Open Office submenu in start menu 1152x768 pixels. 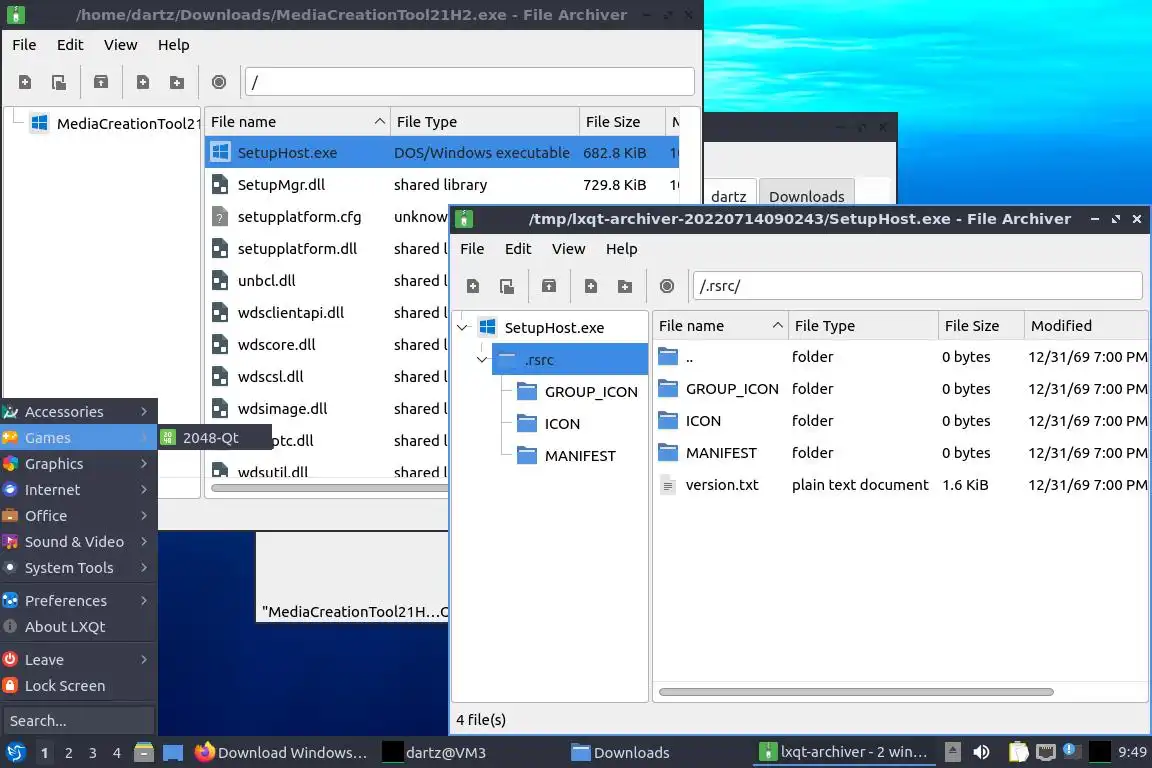[x=79, y=516]
